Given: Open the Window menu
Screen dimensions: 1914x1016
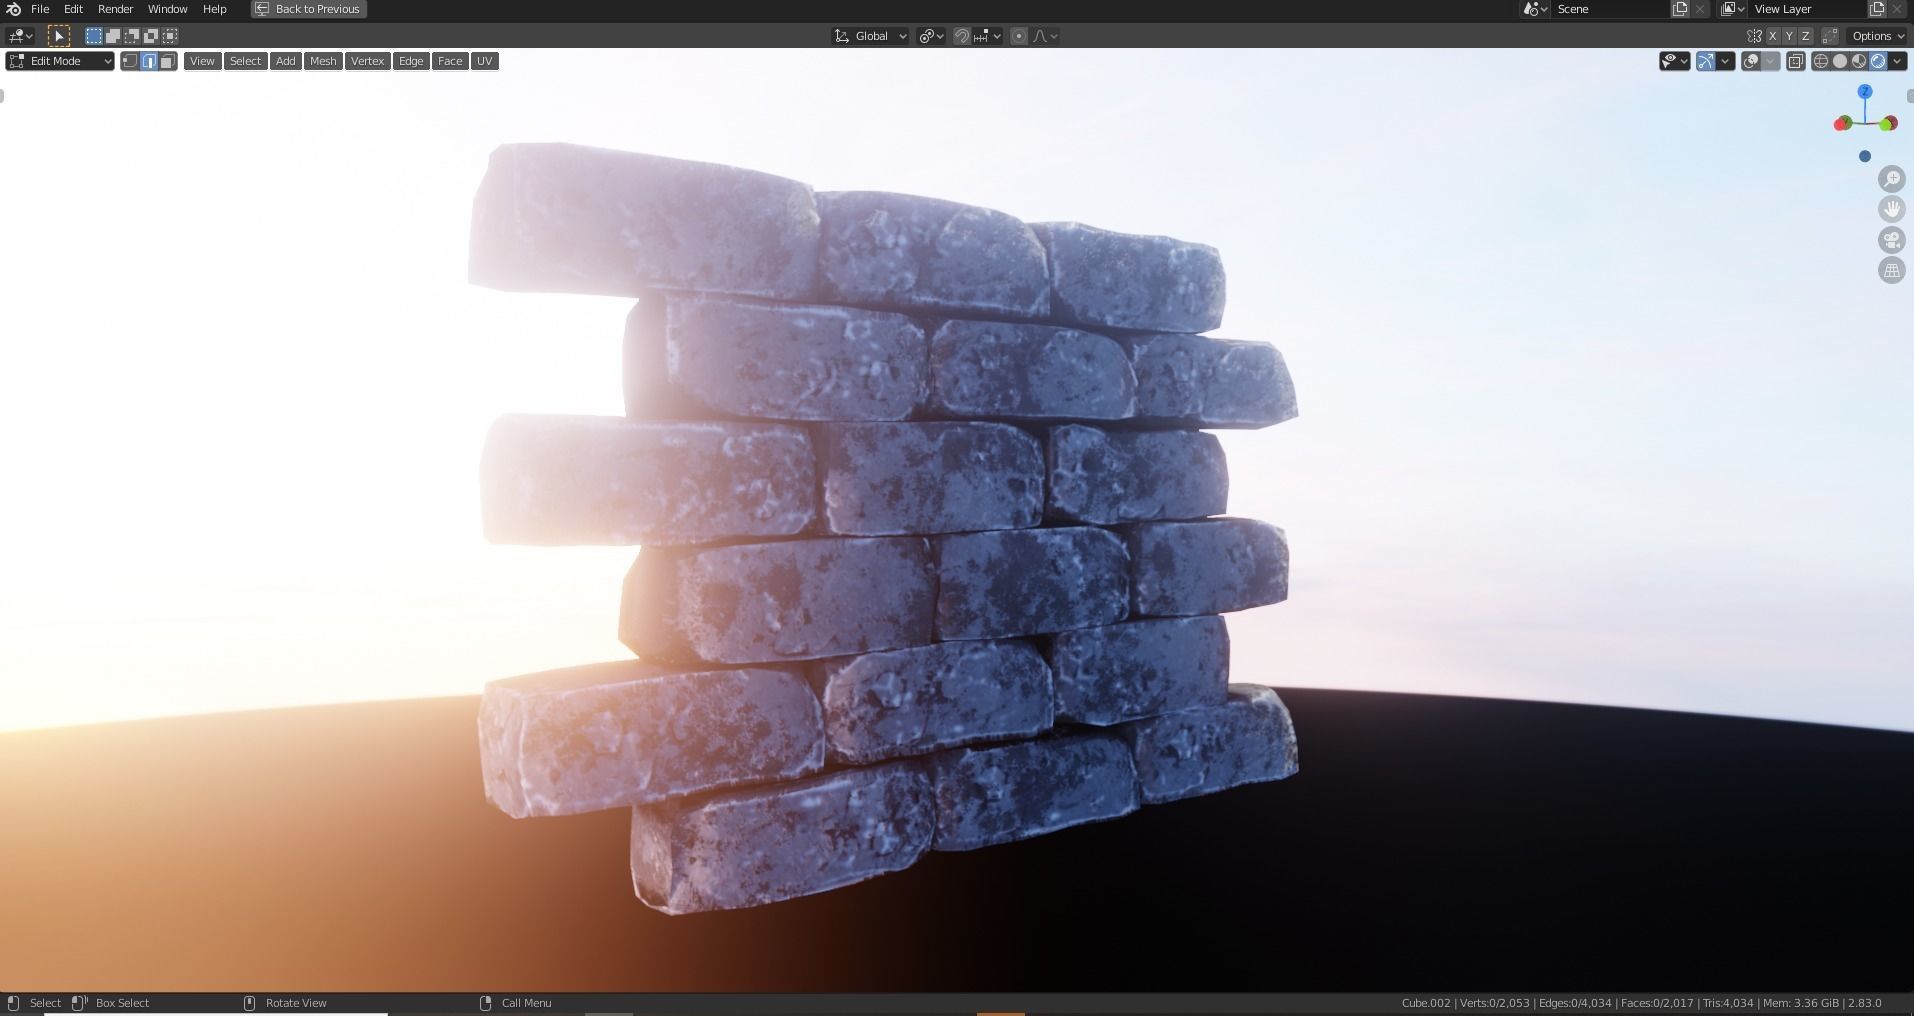Looking at the screenshot, I should click(x=167, y=9).
